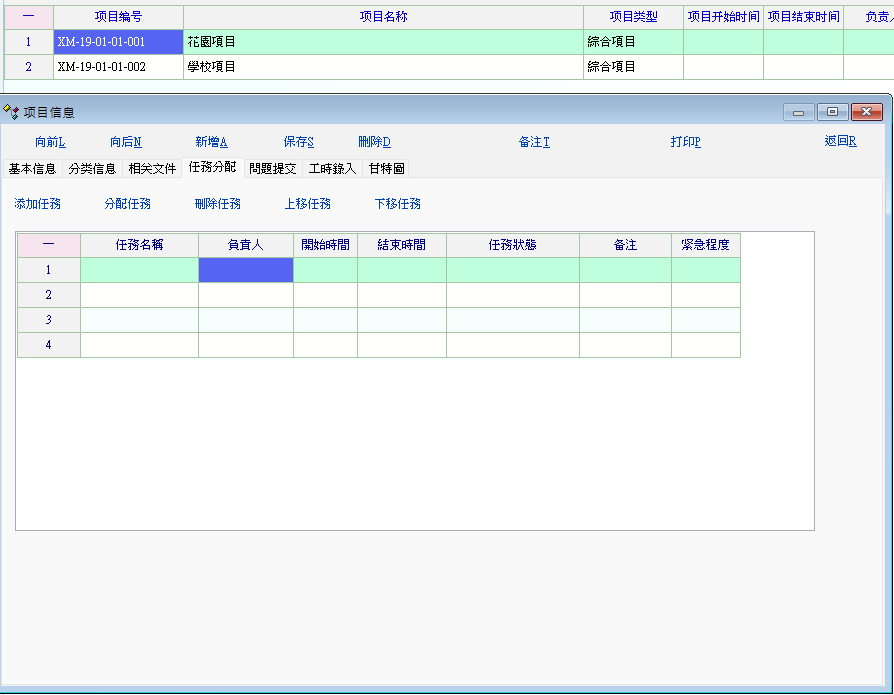The height and width of the screenshot is (695, 894).
Task: Delete the record using 刪除D
Action: pos(374,142)
